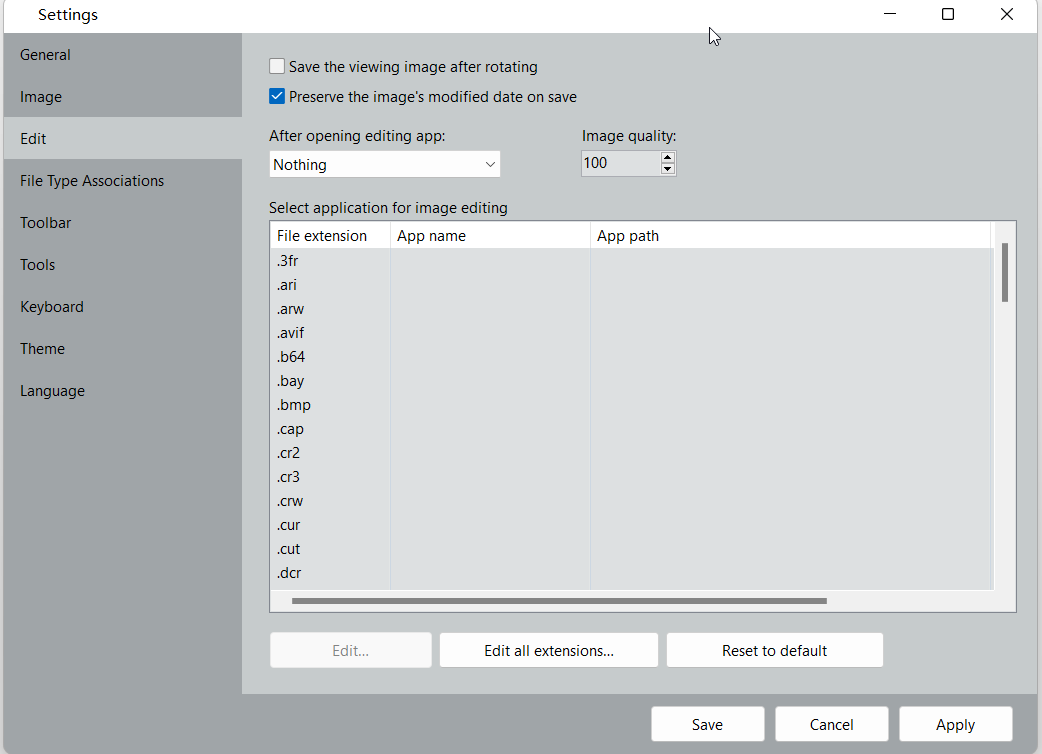This screenshot has height=754, width=1042.
Task: Switch to the General settings section
Action: 45,54
